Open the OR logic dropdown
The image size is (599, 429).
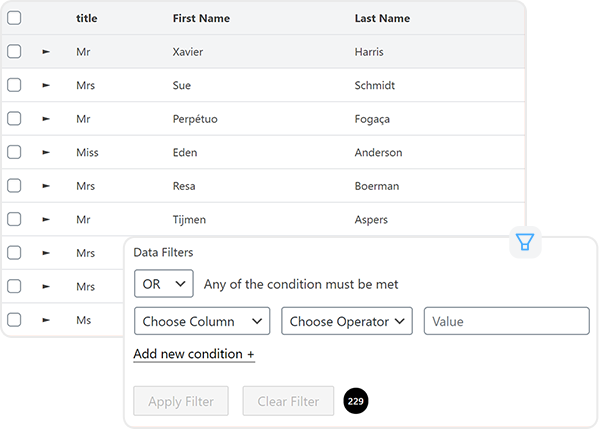pyautogui.click(x=164, y=283)
